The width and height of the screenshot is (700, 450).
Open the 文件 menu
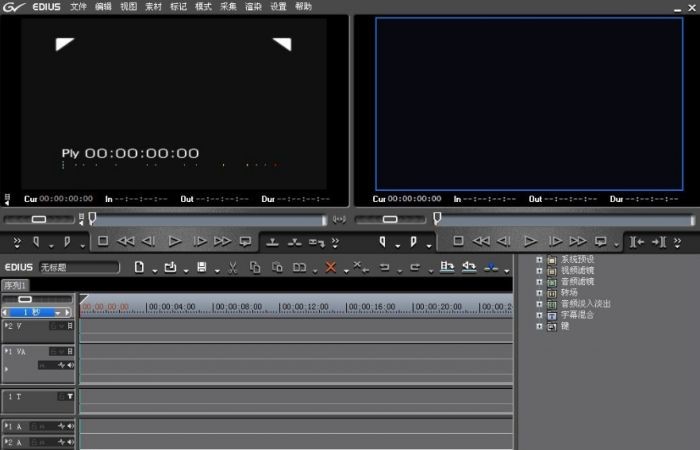click(x=78, y=7)
